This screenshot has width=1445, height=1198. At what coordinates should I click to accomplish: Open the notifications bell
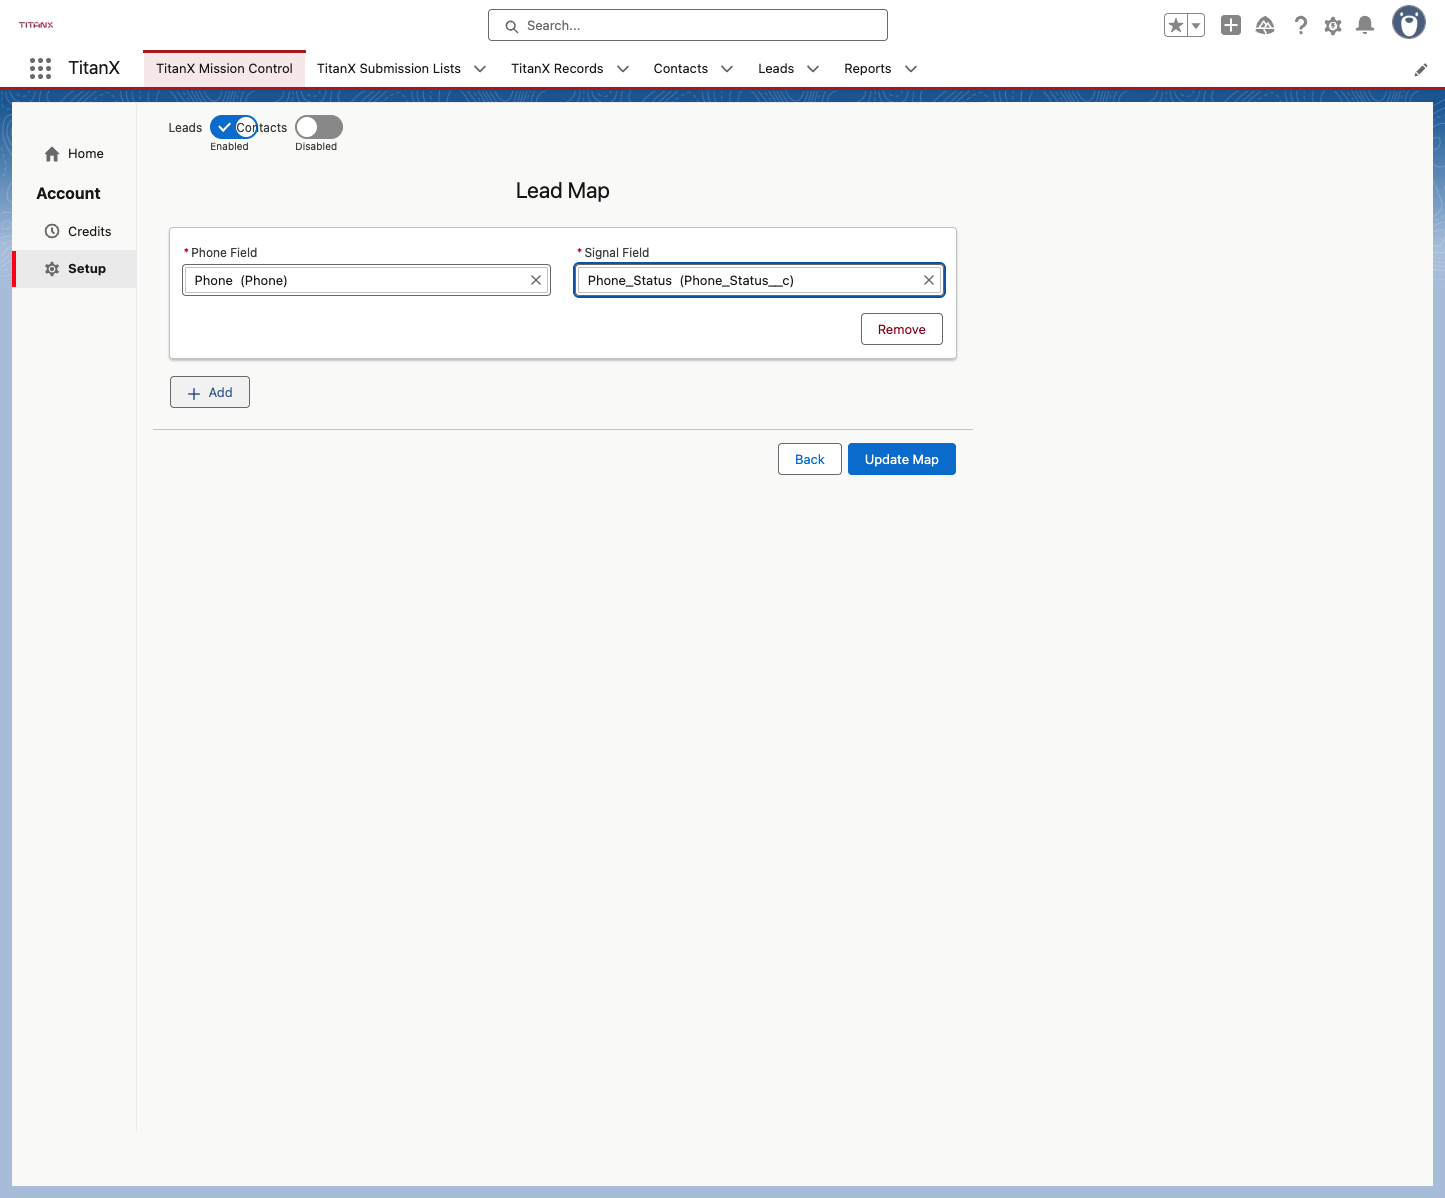[1365, 26]
